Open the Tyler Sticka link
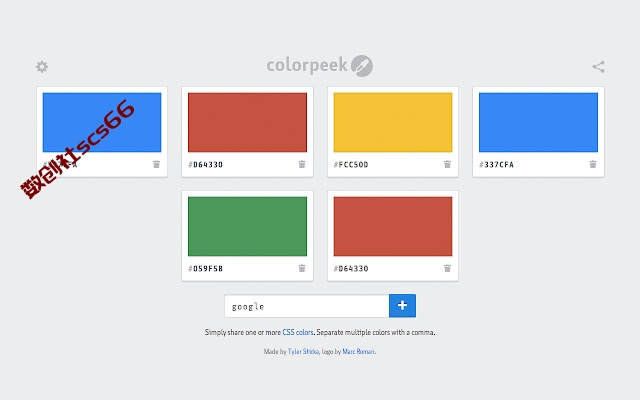This screenshot has height=400, width=640. [303, 351]
